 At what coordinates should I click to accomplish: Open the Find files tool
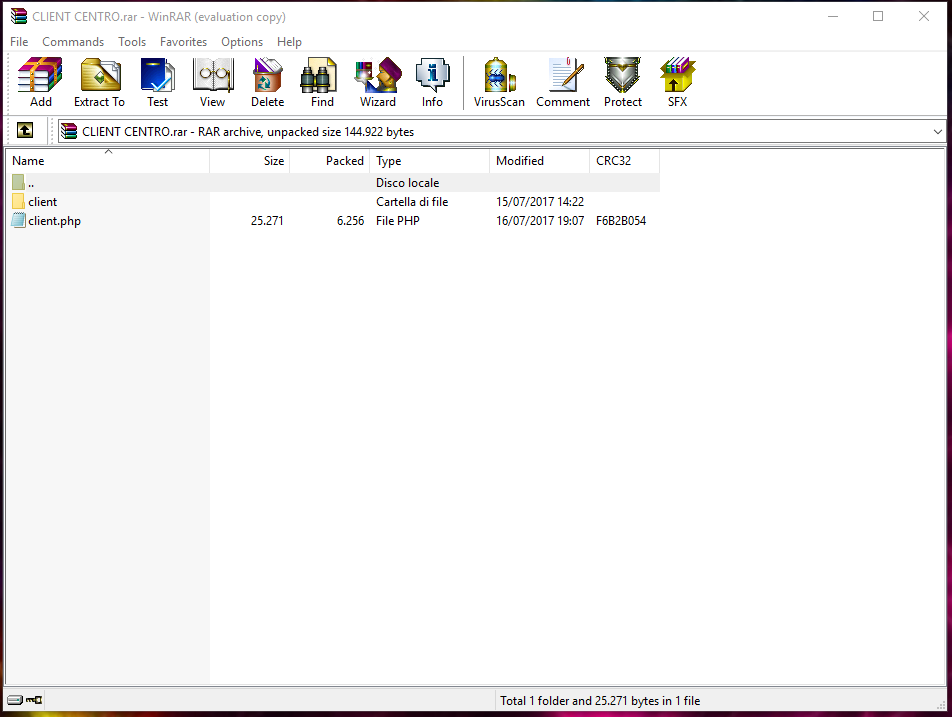[322, 83]
